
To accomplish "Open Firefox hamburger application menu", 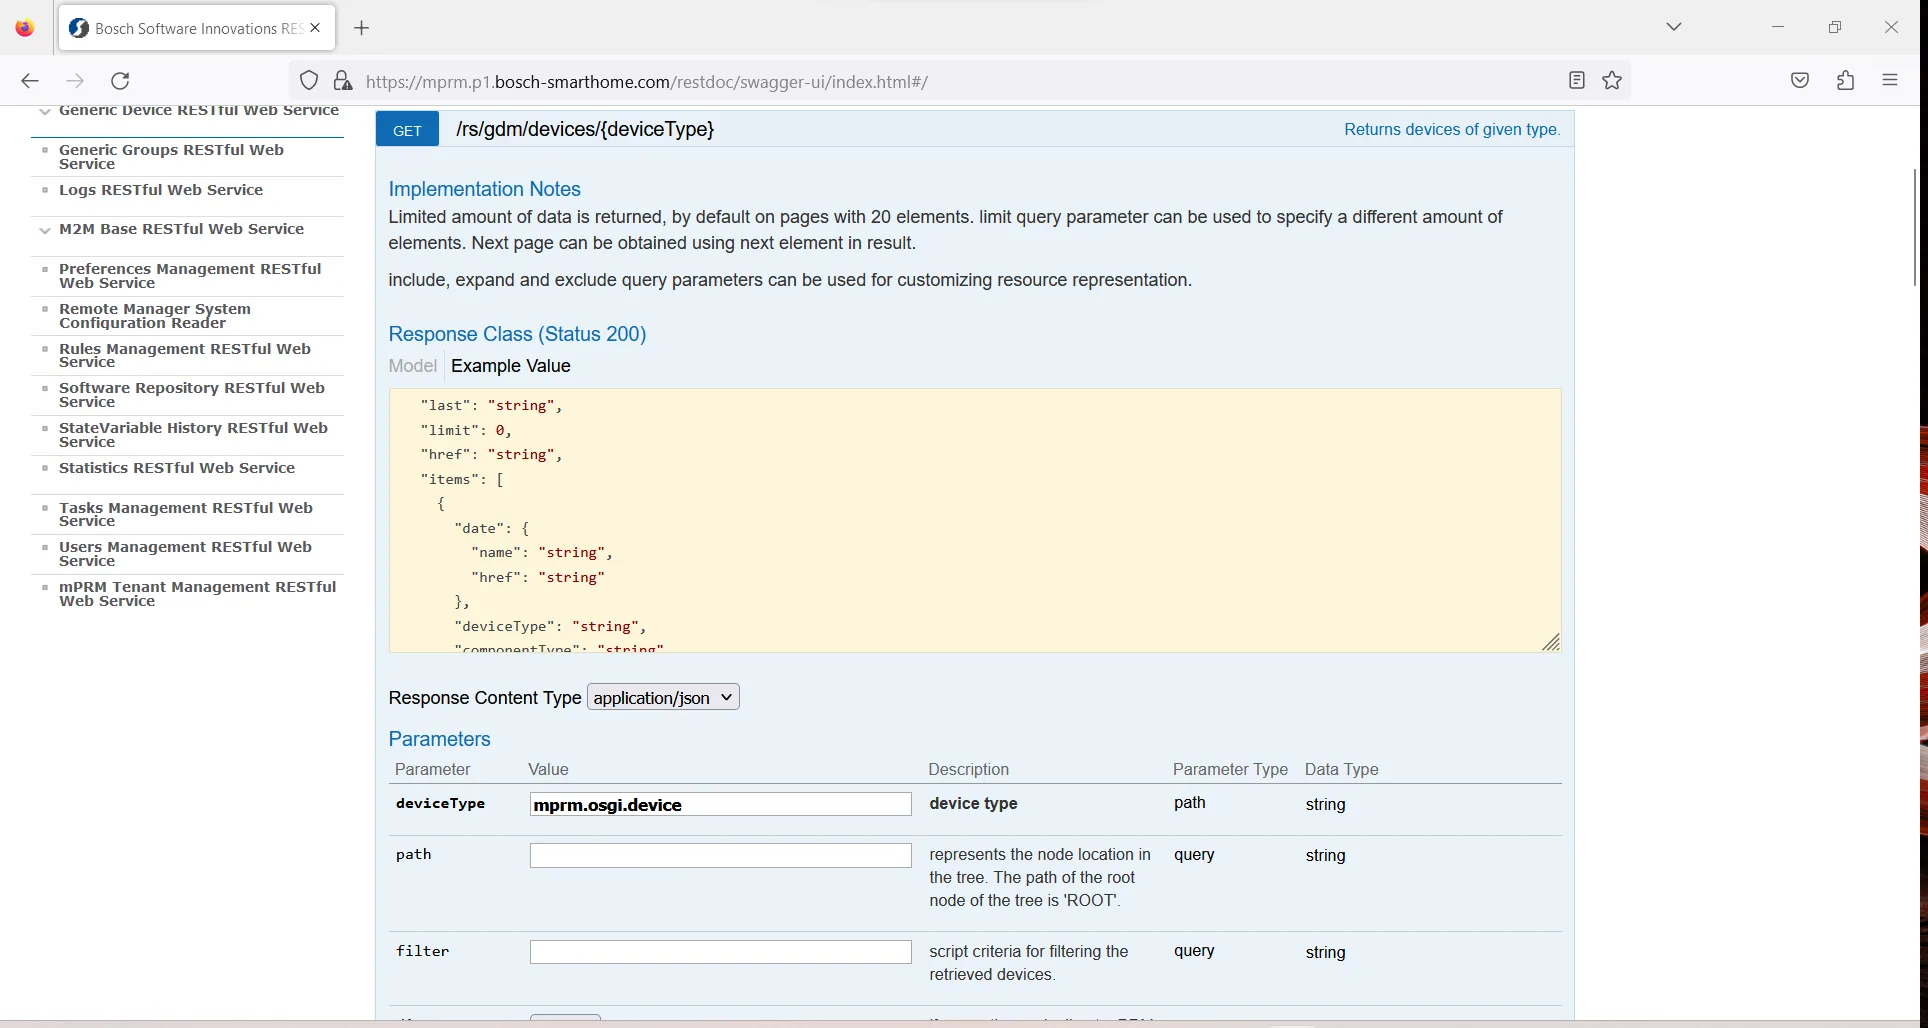I will [x=1890, y=81].
